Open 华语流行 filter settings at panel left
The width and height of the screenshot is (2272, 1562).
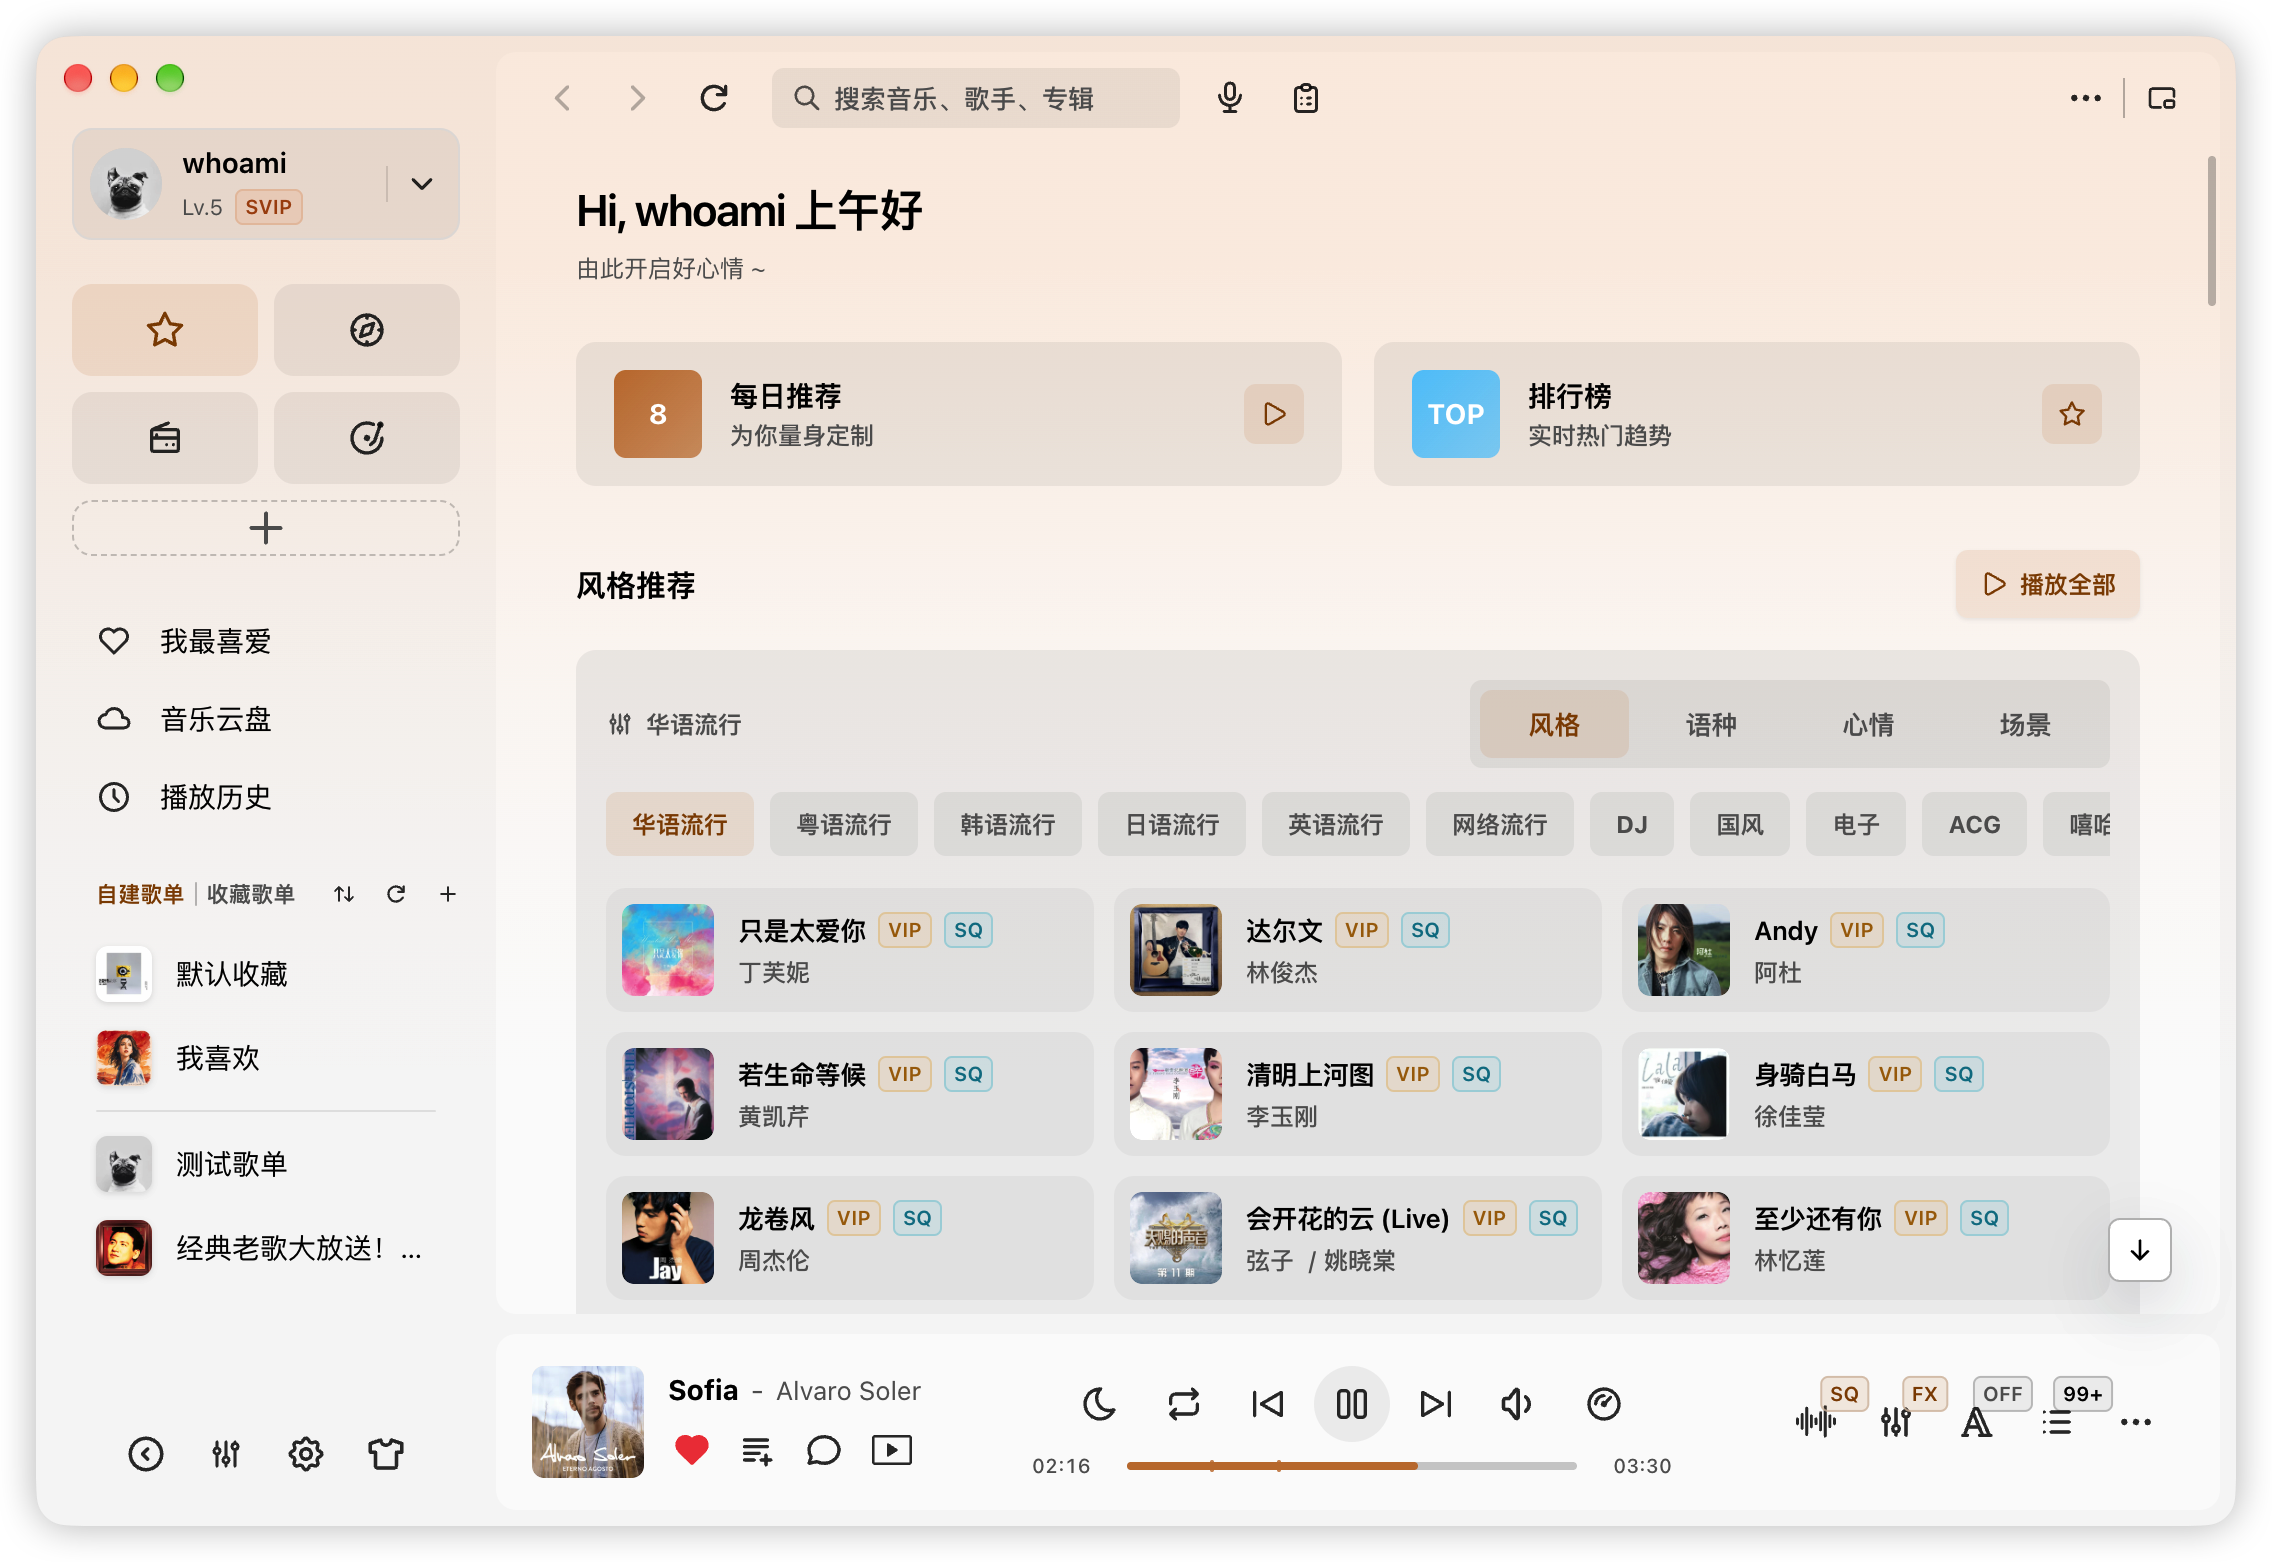pyautogui.click(x=620, y=724)
